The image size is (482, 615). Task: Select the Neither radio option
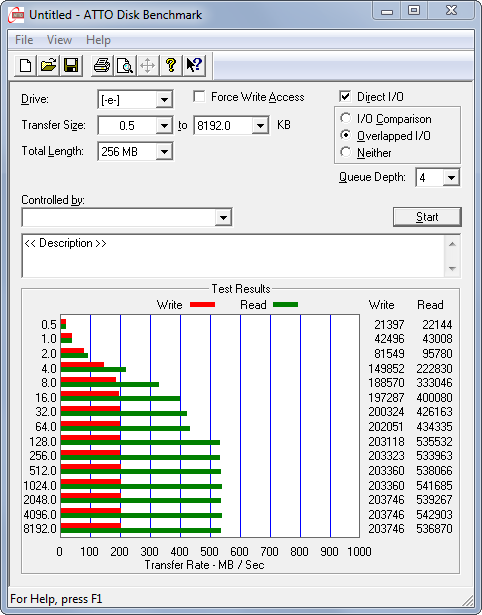point(346,152)
